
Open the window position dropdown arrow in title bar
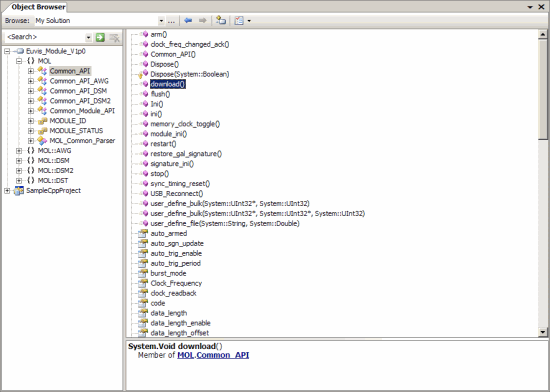point(530,7)
